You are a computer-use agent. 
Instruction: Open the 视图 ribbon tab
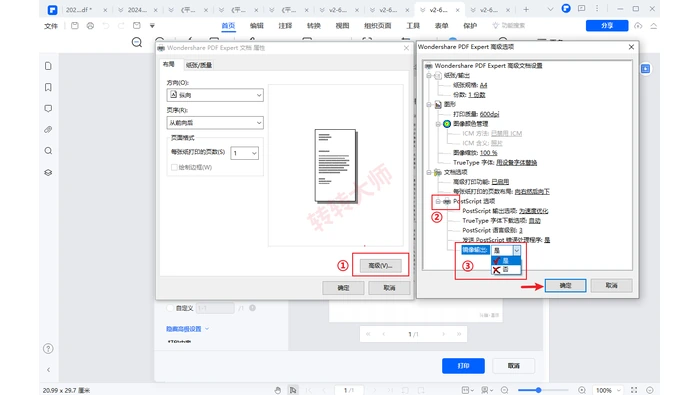click(342, 26)
